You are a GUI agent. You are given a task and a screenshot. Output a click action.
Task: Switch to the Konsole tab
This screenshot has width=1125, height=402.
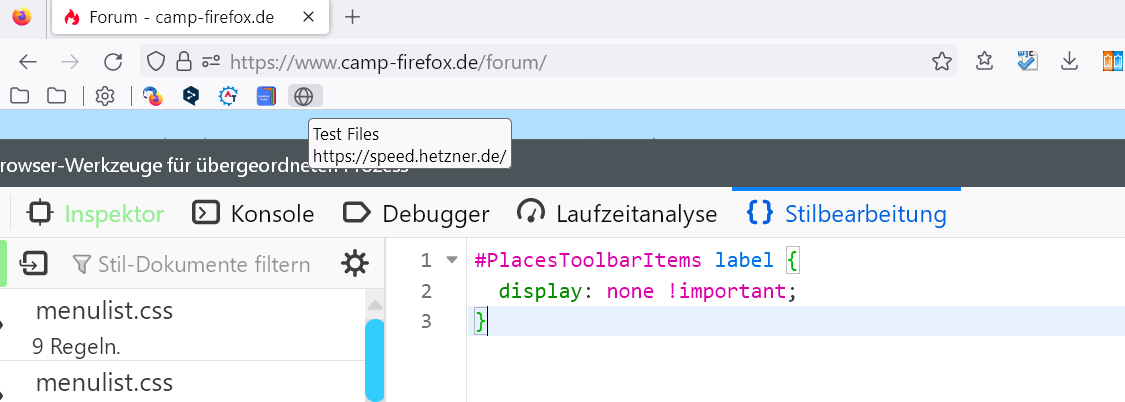pyautogui.click(x=253, y=213)
